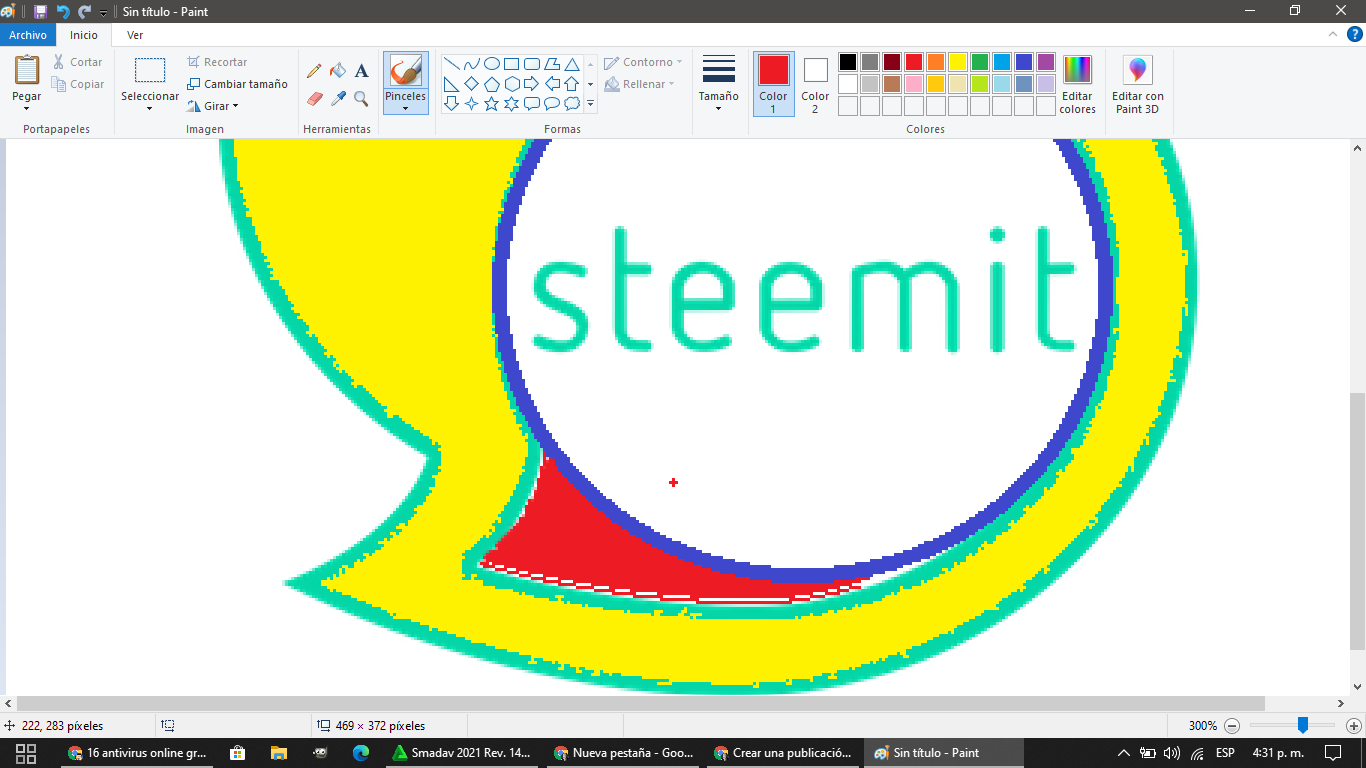Choose the Four-point star shape

click(x=472, y=104)
